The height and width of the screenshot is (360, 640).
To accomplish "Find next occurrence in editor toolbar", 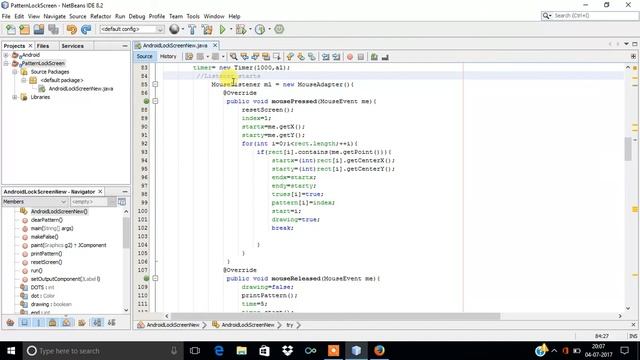I will click(255, 57).
